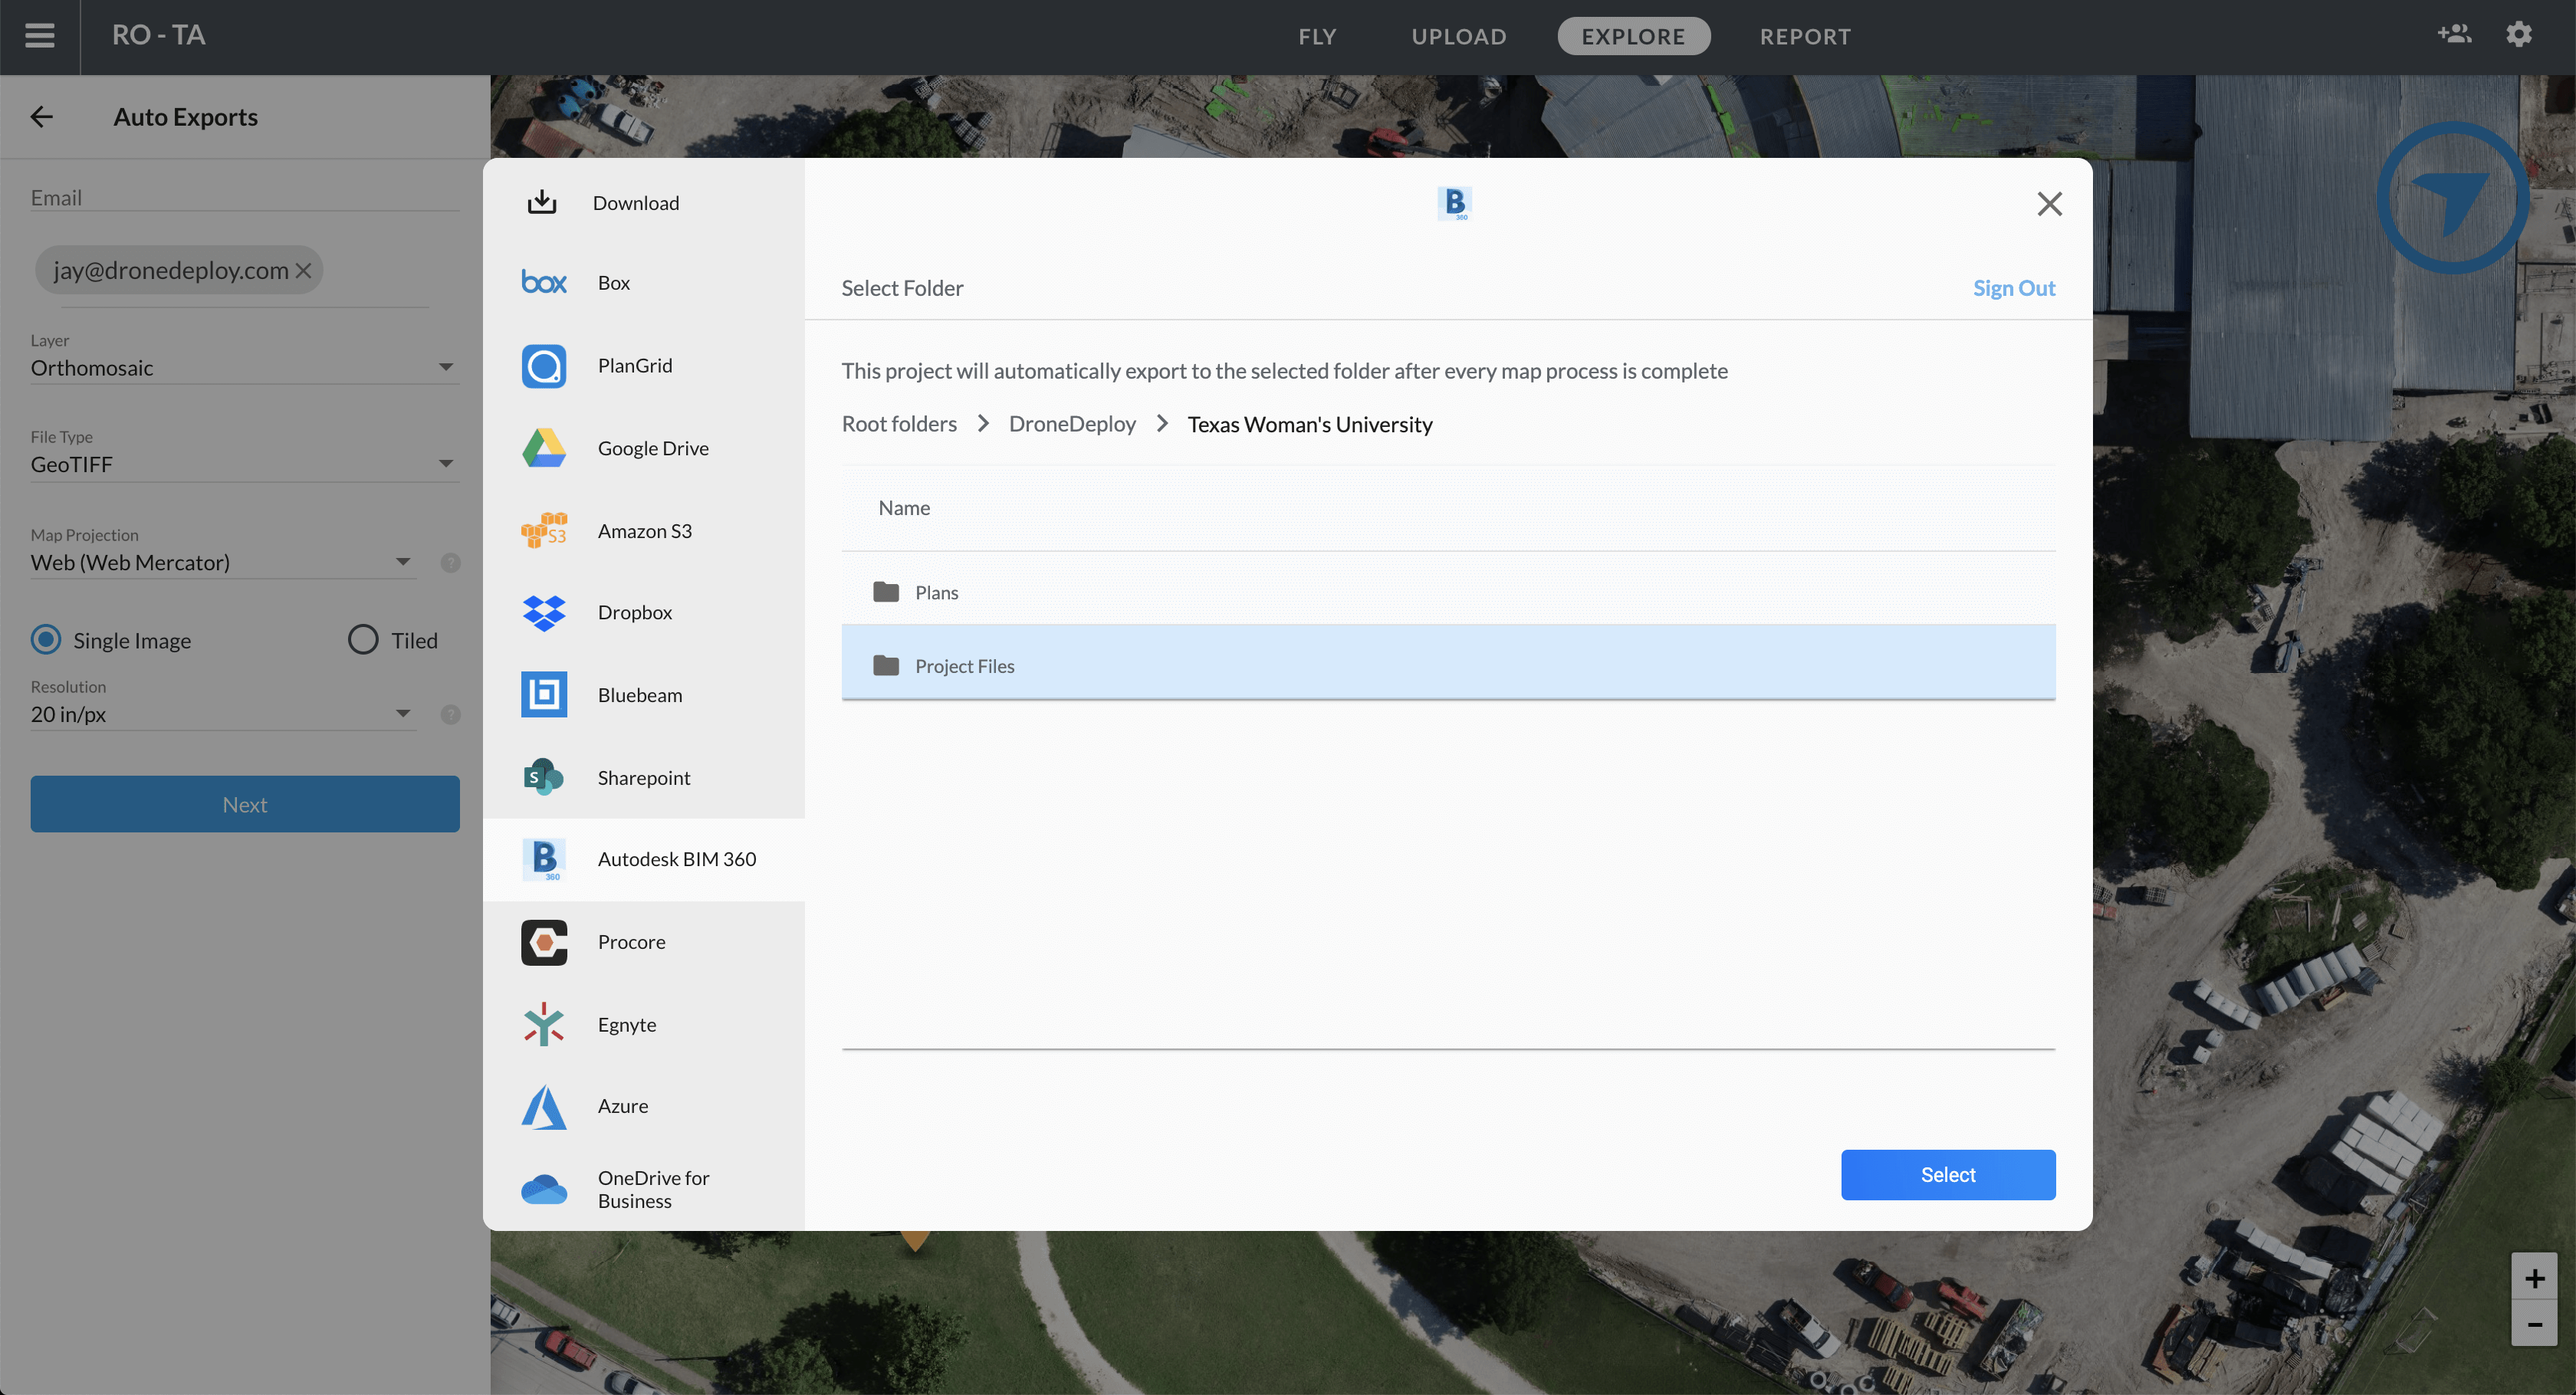Switch to the REPORT tab
This screenshot has height=1395, width=2576.
click(x=1805, y=37)
